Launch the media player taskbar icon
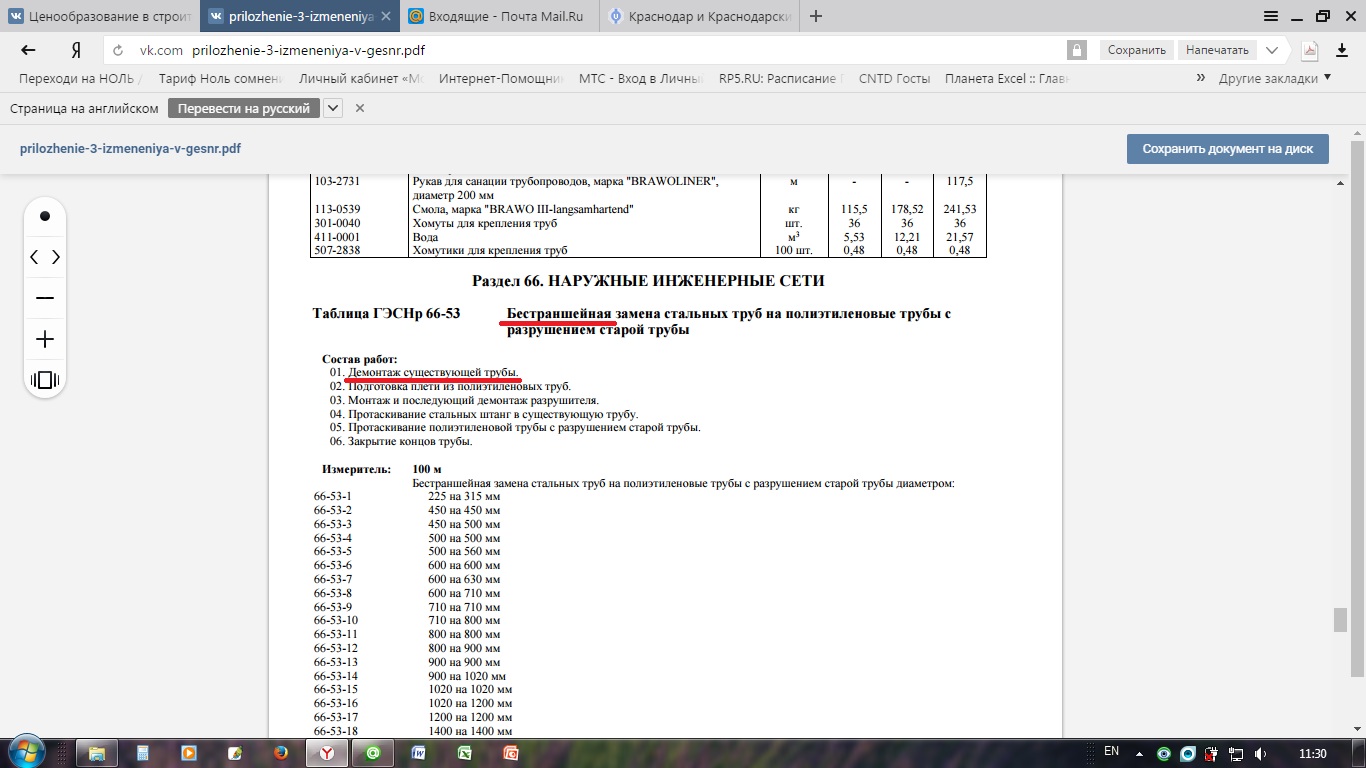 coord(189,753)
